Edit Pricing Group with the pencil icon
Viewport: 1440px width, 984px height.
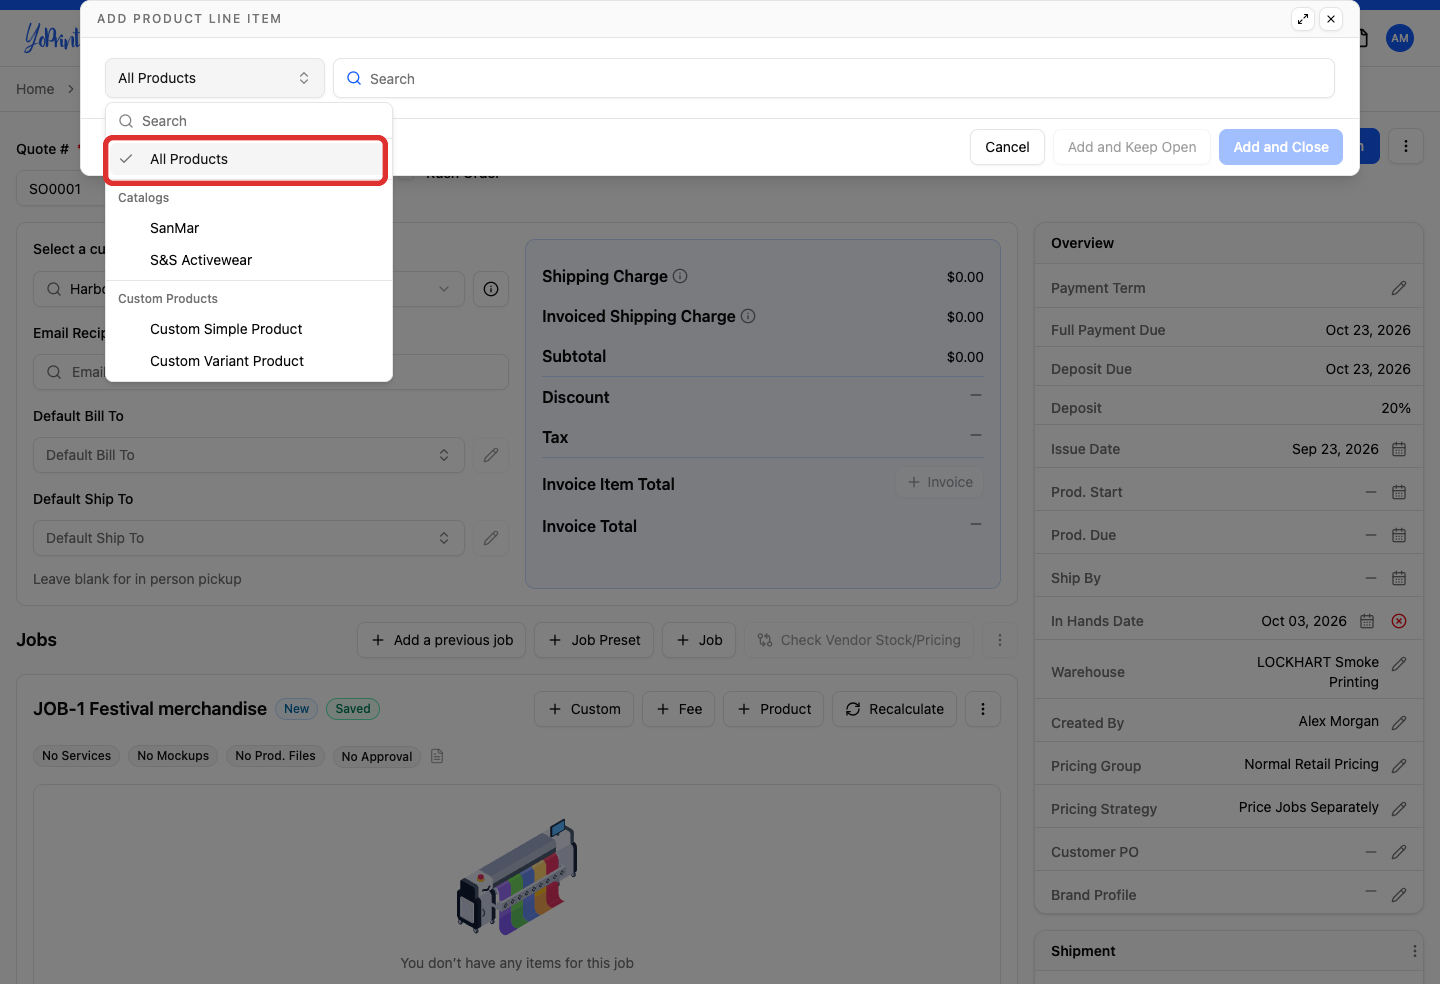pos(1399,765)
